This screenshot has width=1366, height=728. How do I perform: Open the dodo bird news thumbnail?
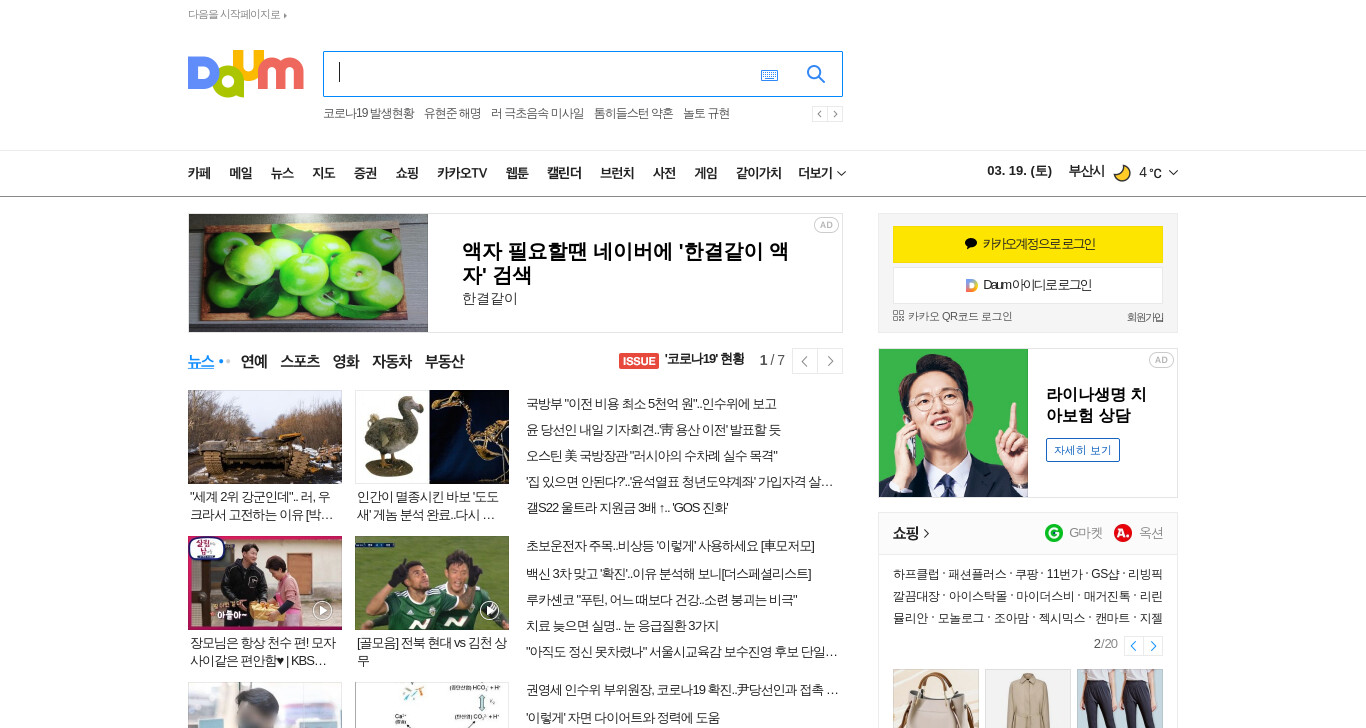(432, 437)
